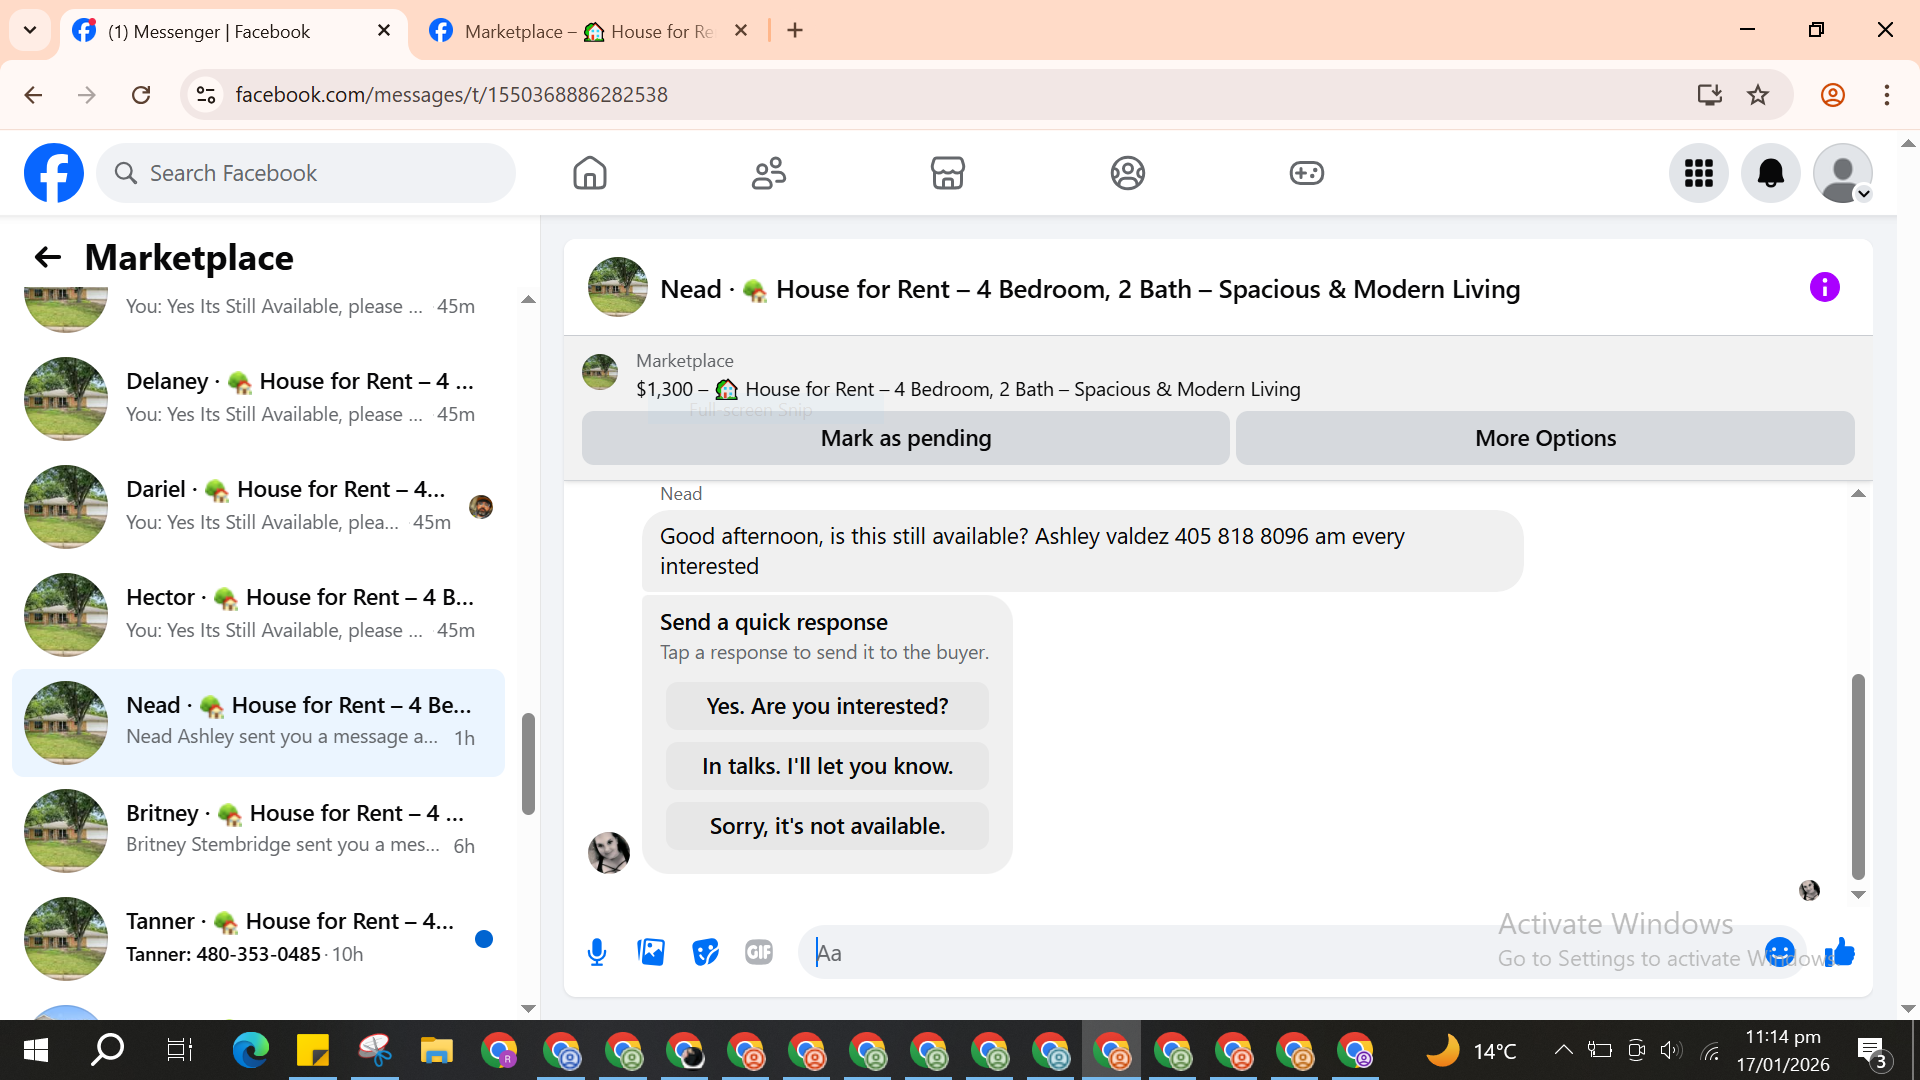Click More Options button
Screen dimensions: 1920x1080
coord(1545,438)
